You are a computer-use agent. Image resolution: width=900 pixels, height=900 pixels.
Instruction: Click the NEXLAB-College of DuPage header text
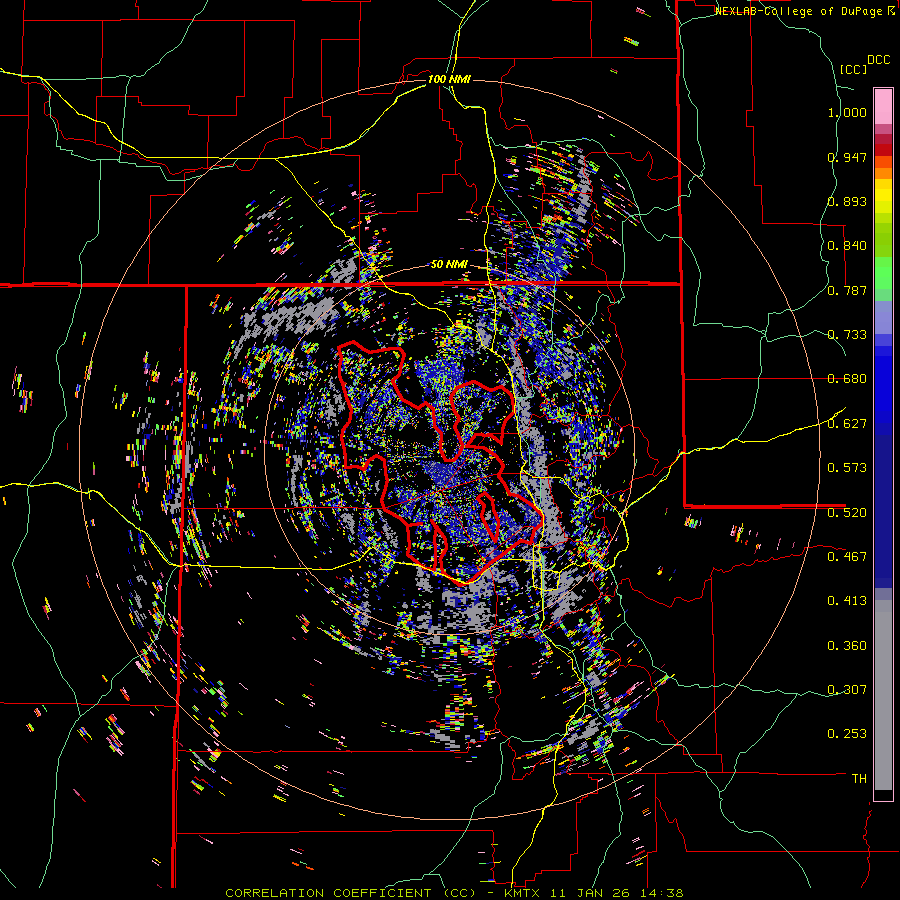coord(798,11)
